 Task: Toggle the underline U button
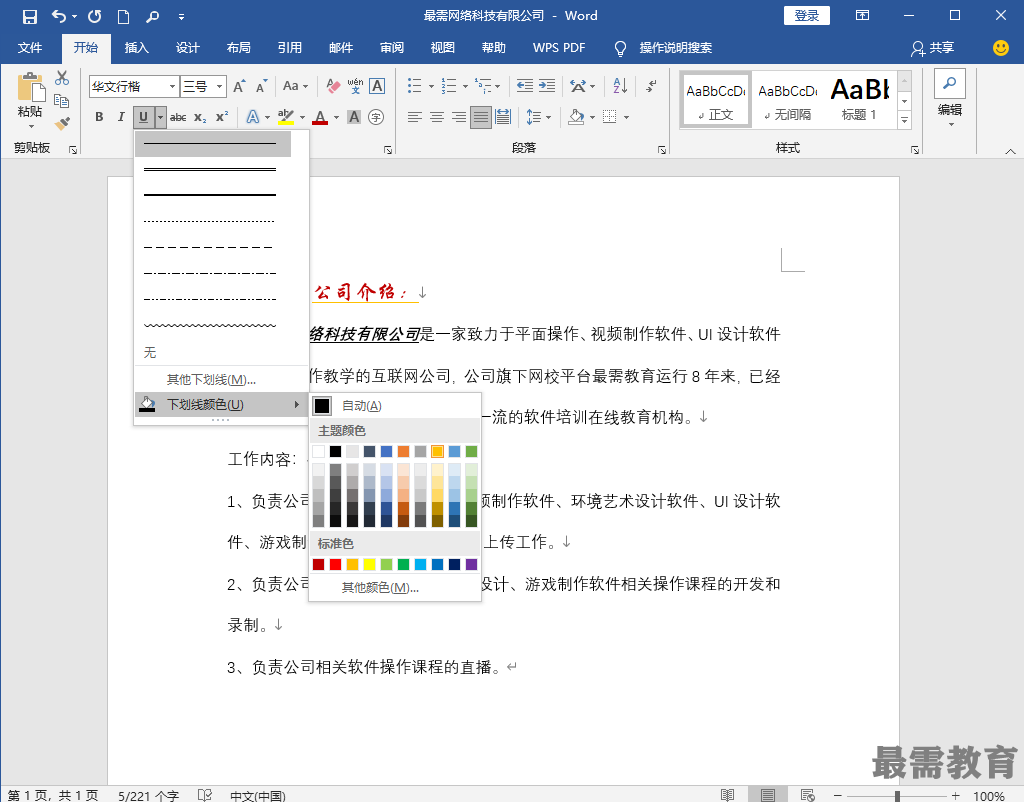pyautogui.click(x=144, y=117)
